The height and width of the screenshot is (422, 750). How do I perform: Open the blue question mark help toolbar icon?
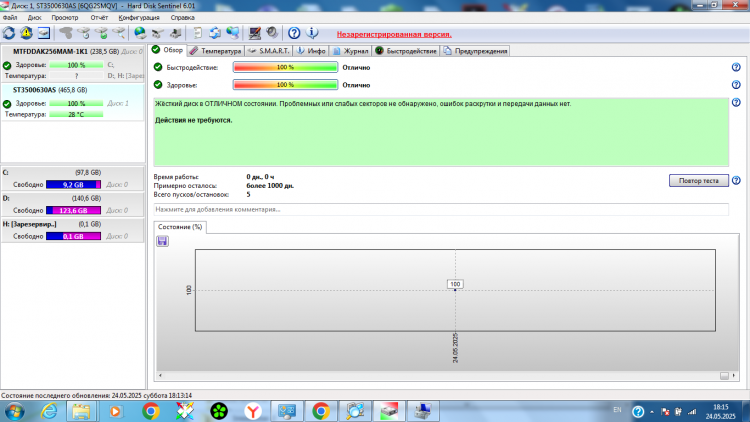pos(294,33)
